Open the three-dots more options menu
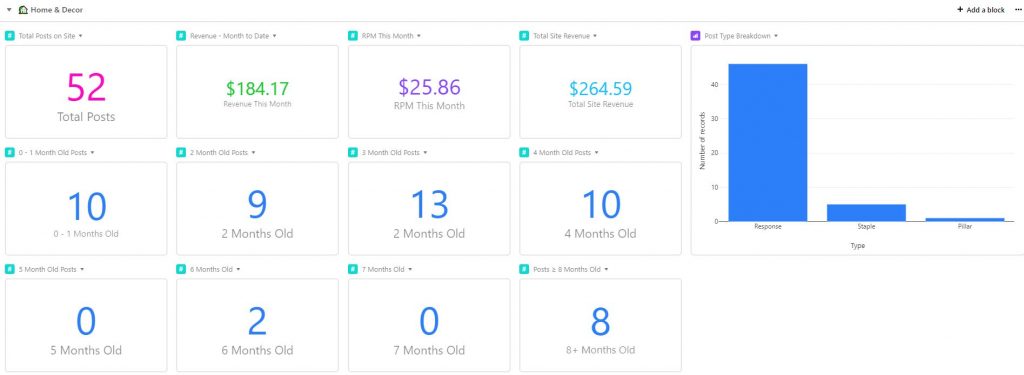 click(1017, 10)
